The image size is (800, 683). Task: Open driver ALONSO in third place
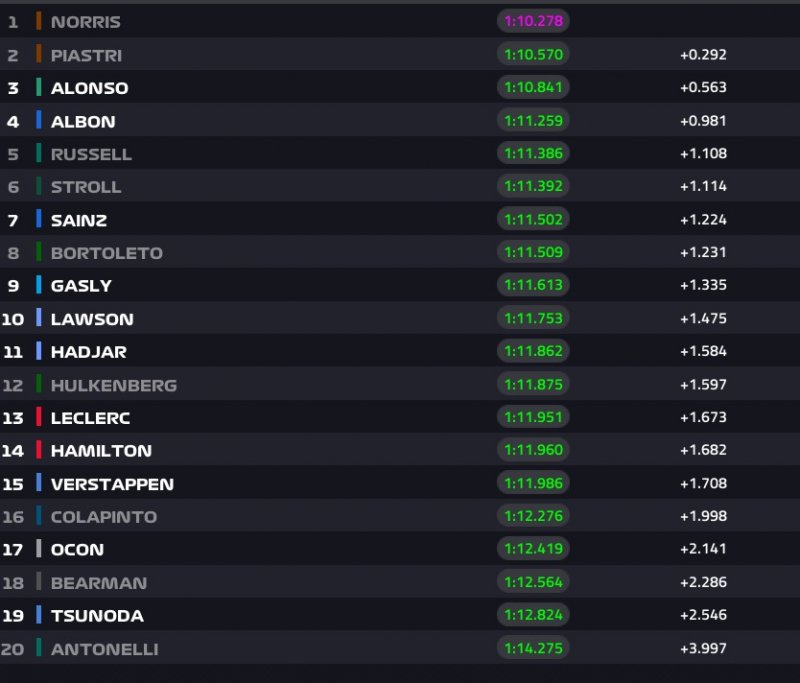(89, 88)
